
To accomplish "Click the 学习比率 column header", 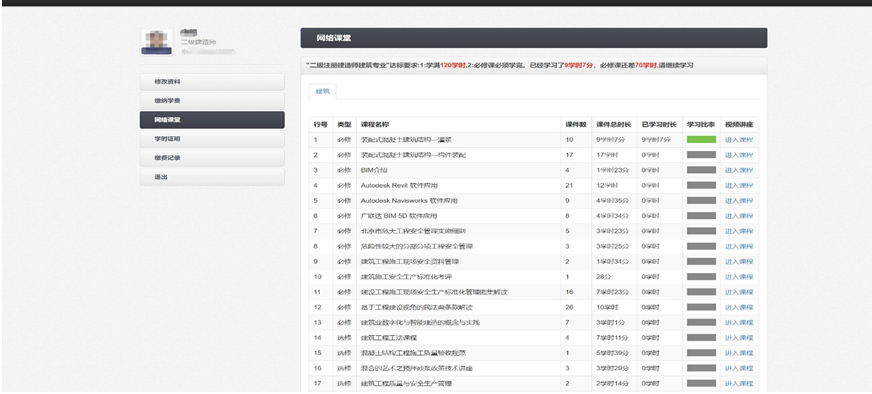I will pos(701,125).
